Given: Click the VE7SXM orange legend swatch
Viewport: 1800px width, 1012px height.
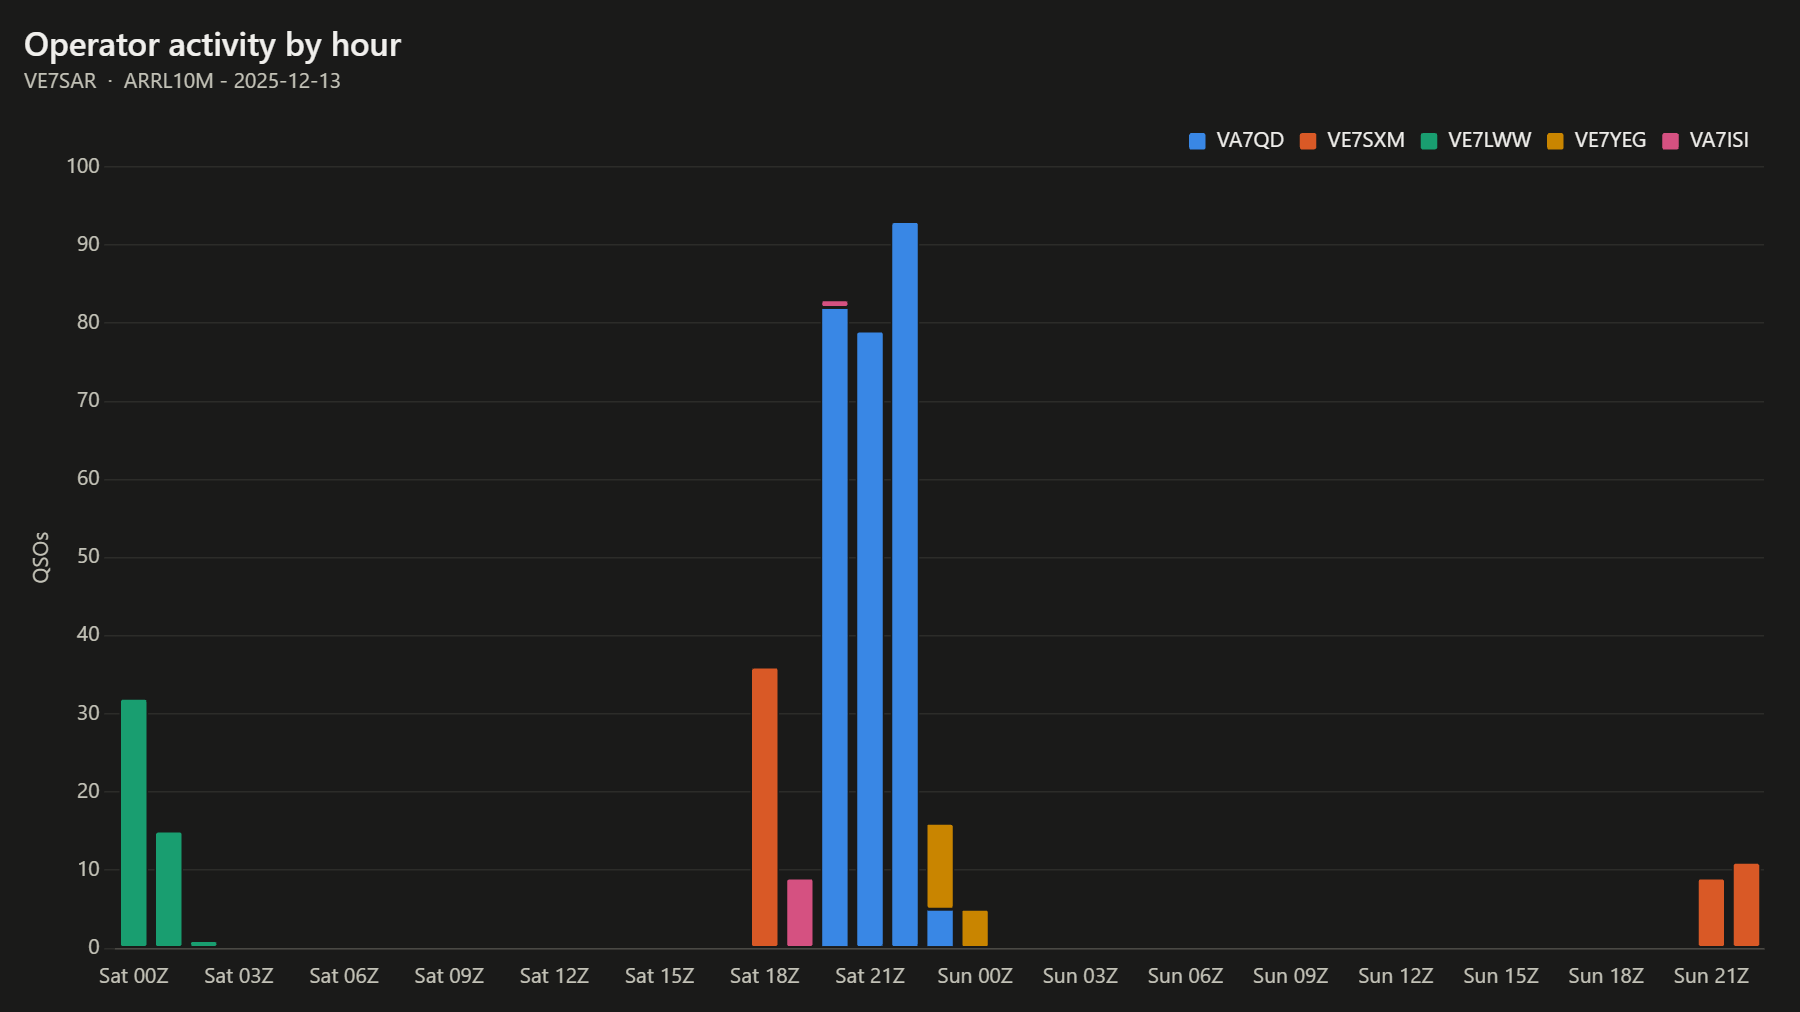Looking at the screenshot, I should [x=1308, y=141].
